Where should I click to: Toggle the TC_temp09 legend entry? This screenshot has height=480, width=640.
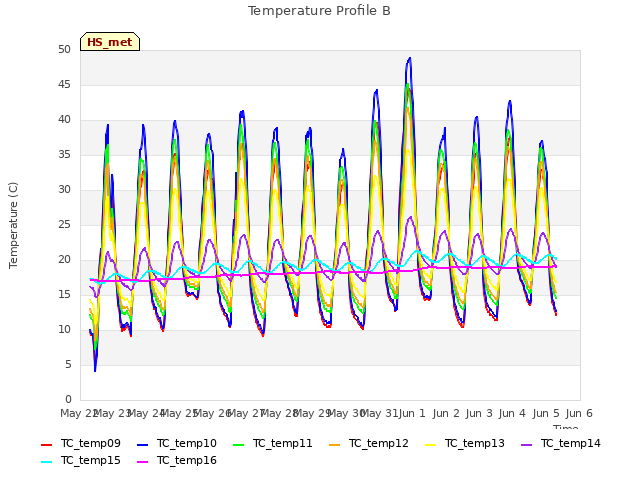(x=81, y=444)
